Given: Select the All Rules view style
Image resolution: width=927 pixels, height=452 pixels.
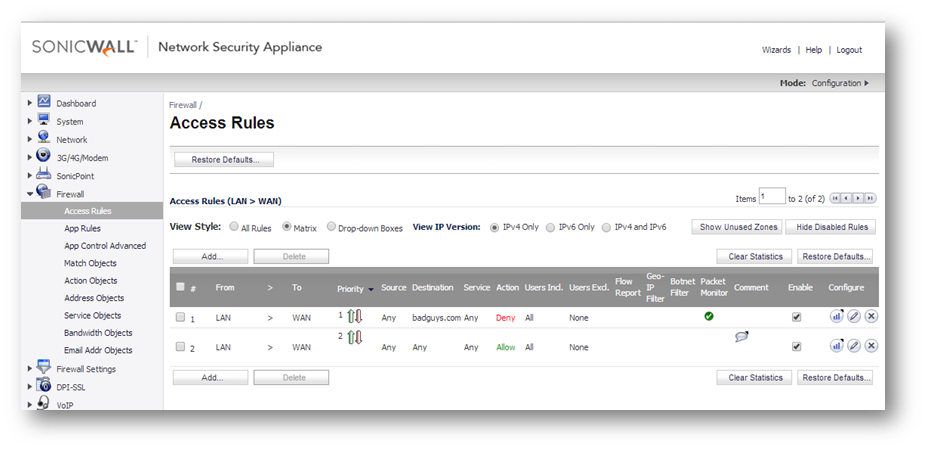Looking at the screenshot, I should (234, 227).
